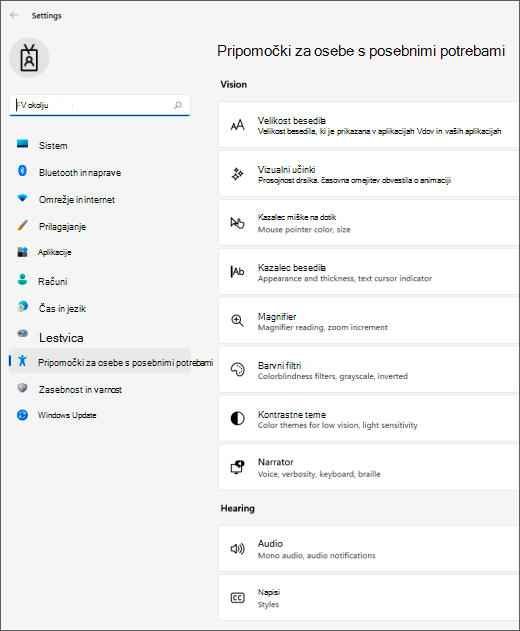Click the search magnifier icon
The width and height of the screenshot is (520, 631).
point(178,105)
